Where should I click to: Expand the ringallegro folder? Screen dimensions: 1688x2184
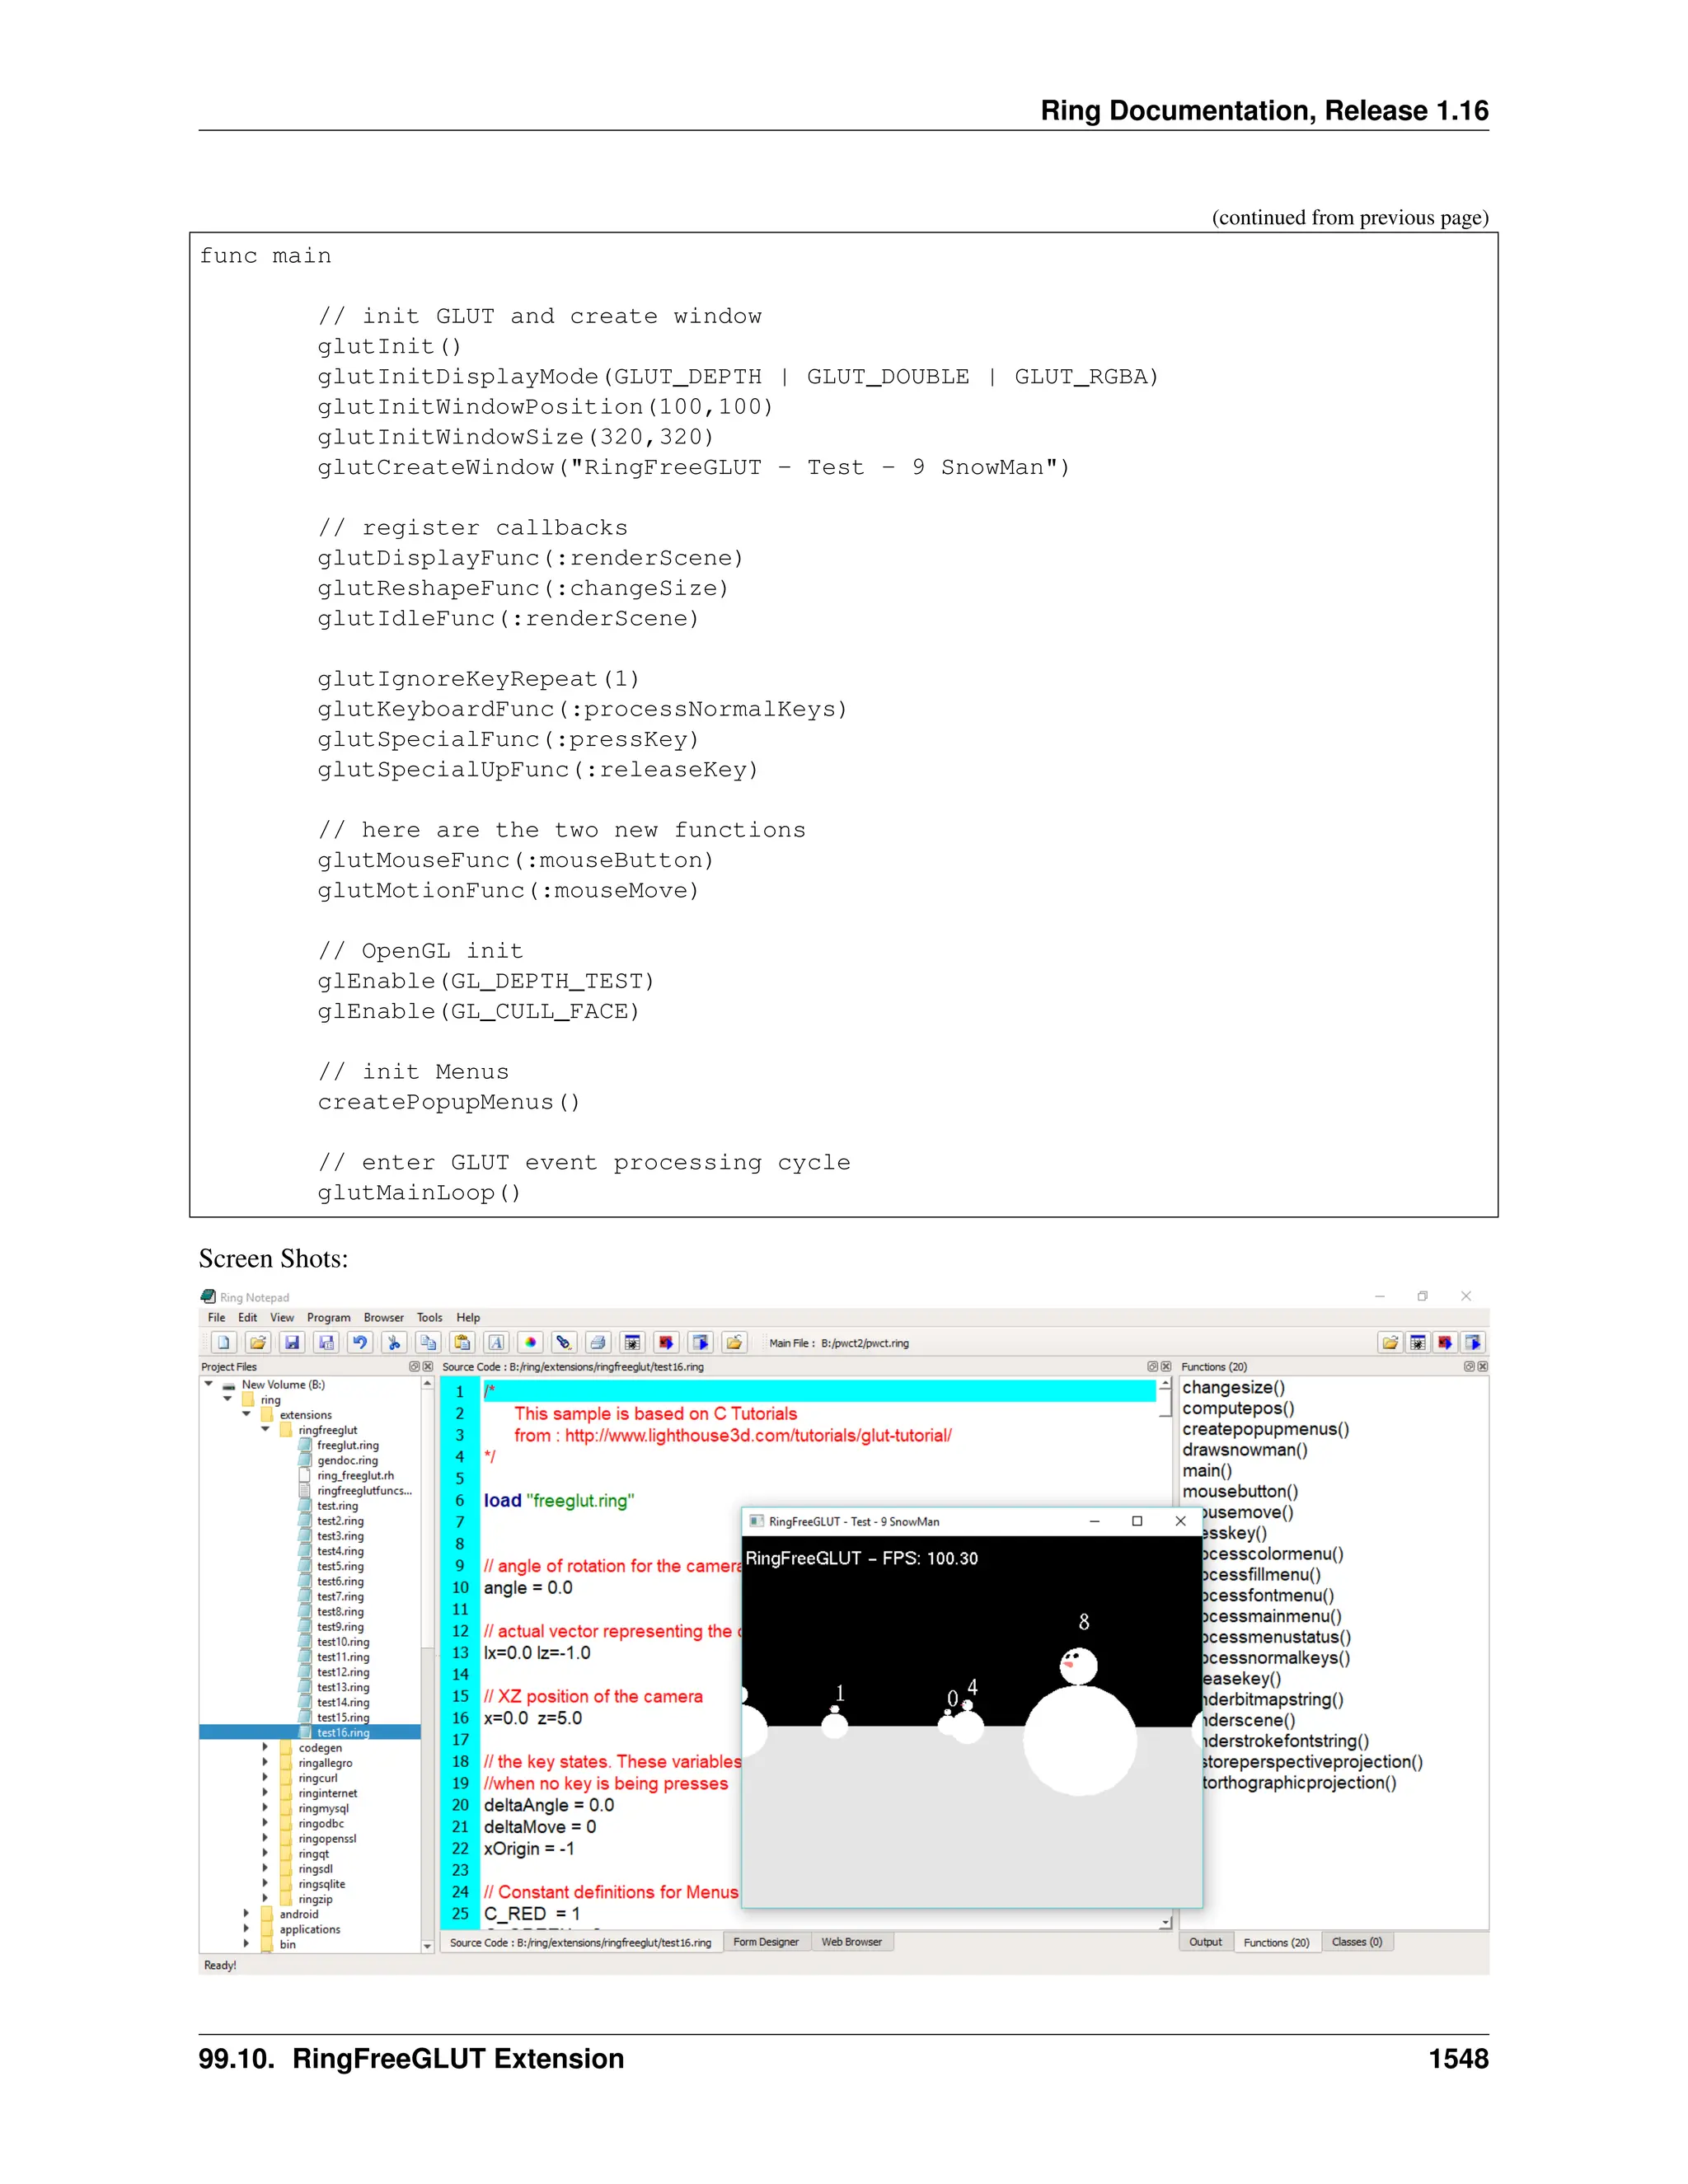266,1763
